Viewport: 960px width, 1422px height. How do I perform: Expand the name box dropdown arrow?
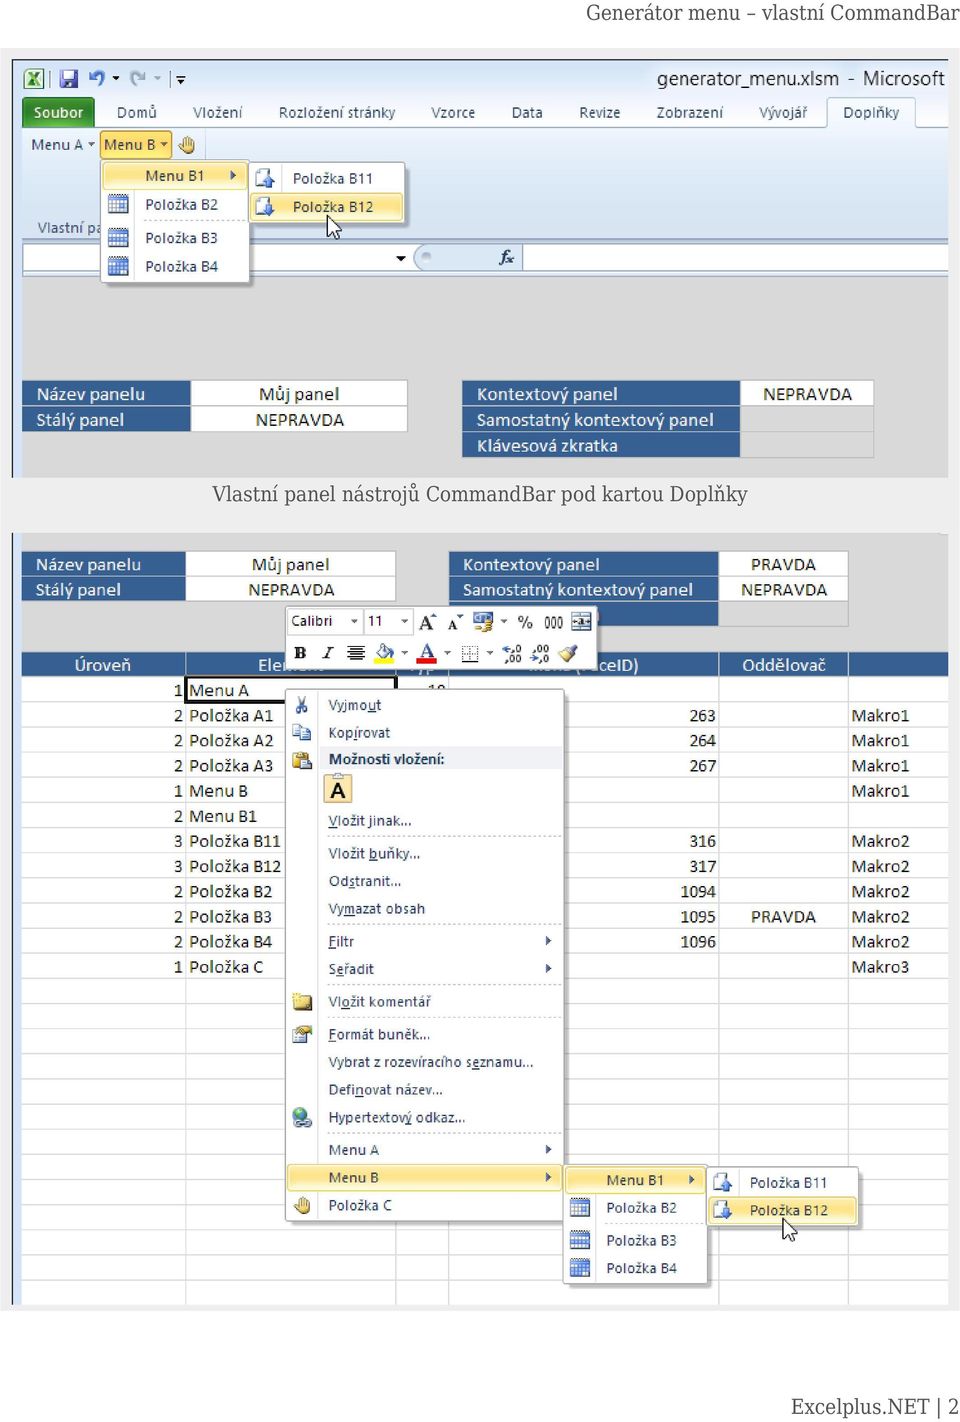click(x=401, y=258)
